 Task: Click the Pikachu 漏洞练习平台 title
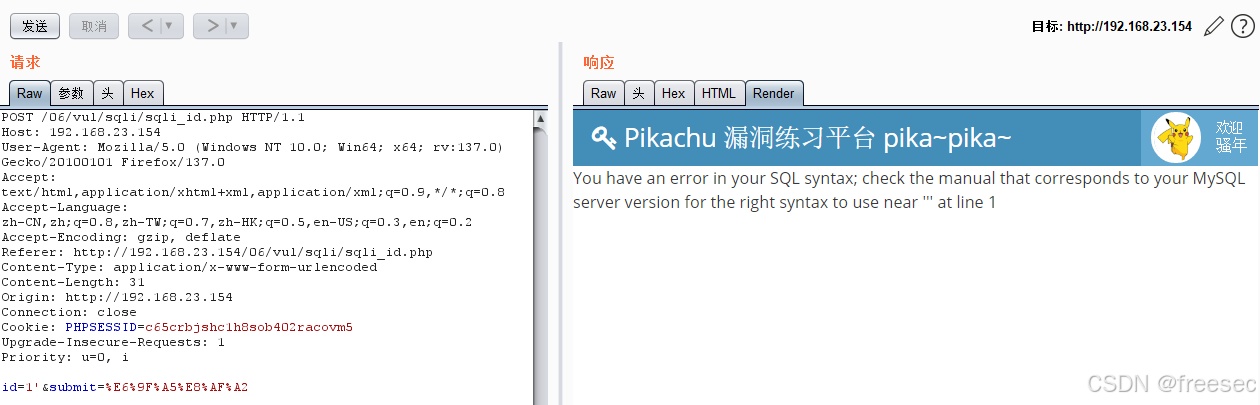tap(817, 138)
